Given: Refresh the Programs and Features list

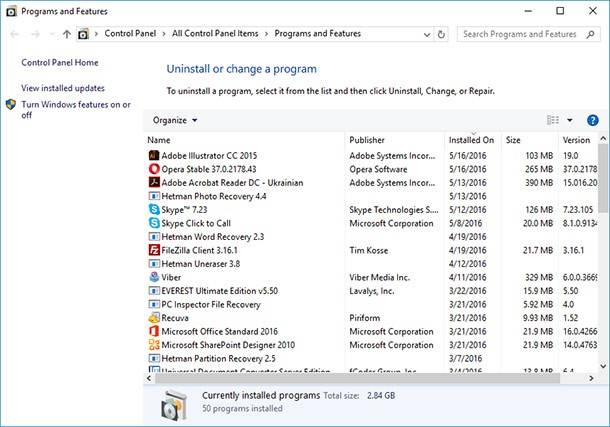Looking at the screenshot, I should tap(441, 34).
